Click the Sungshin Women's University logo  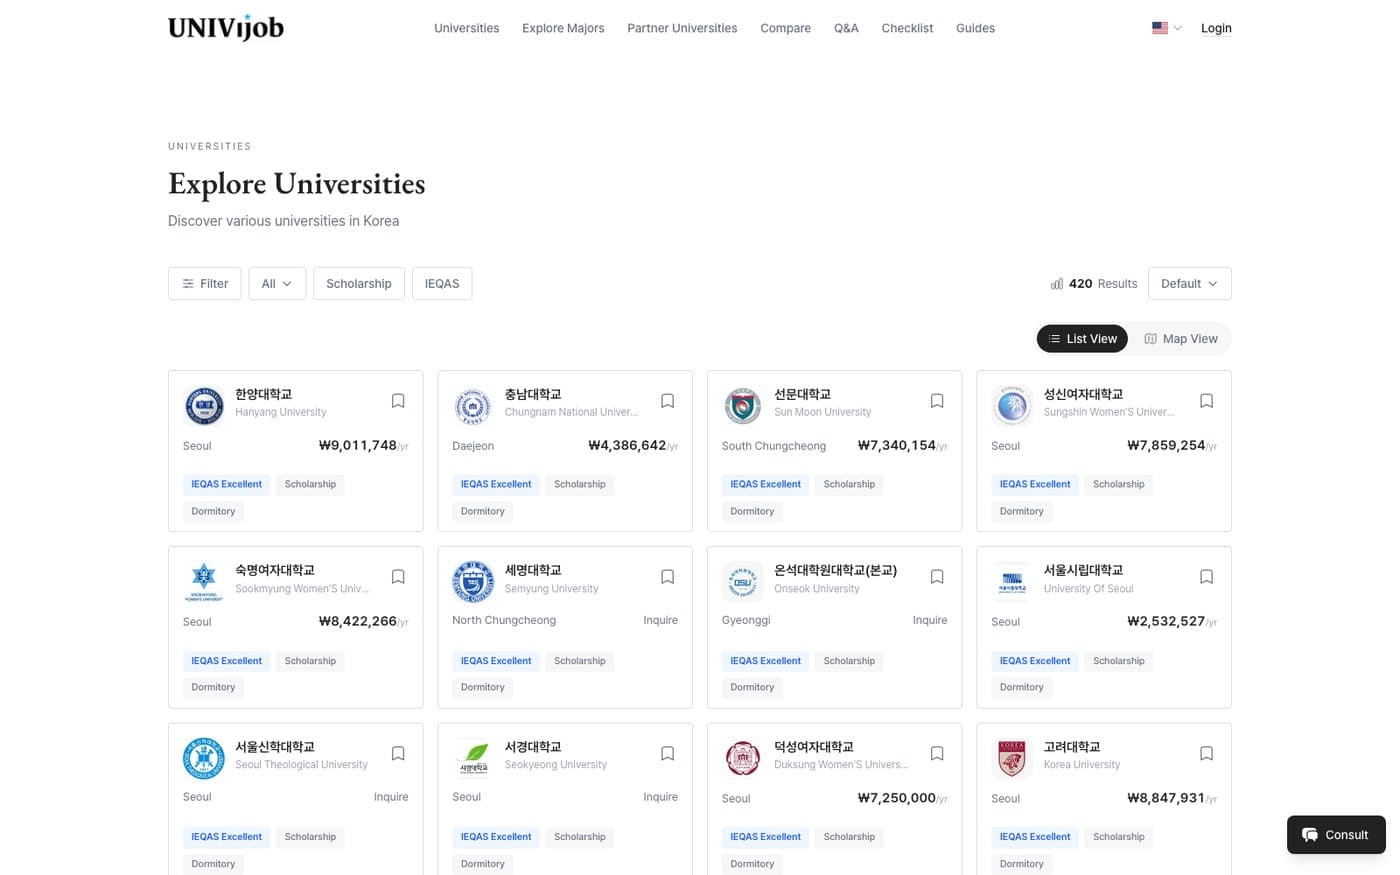click(x=1012, y=406)
